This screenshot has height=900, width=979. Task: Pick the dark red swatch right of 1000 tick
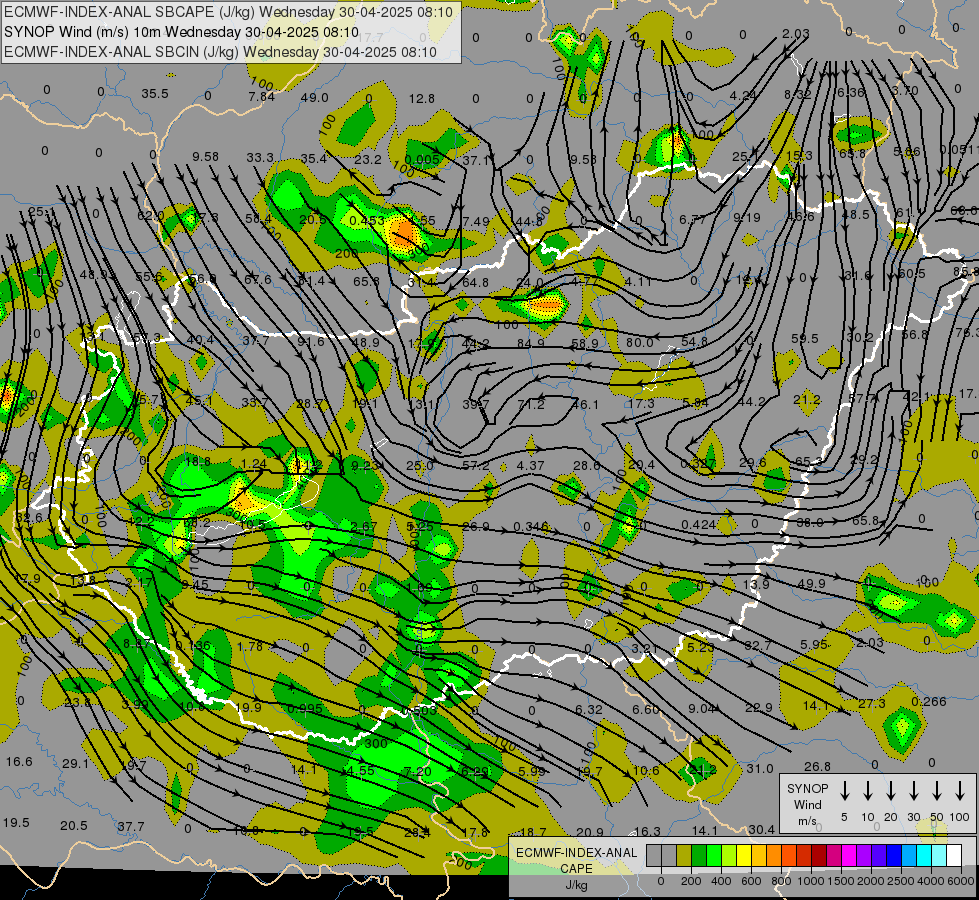click(819, 855)
